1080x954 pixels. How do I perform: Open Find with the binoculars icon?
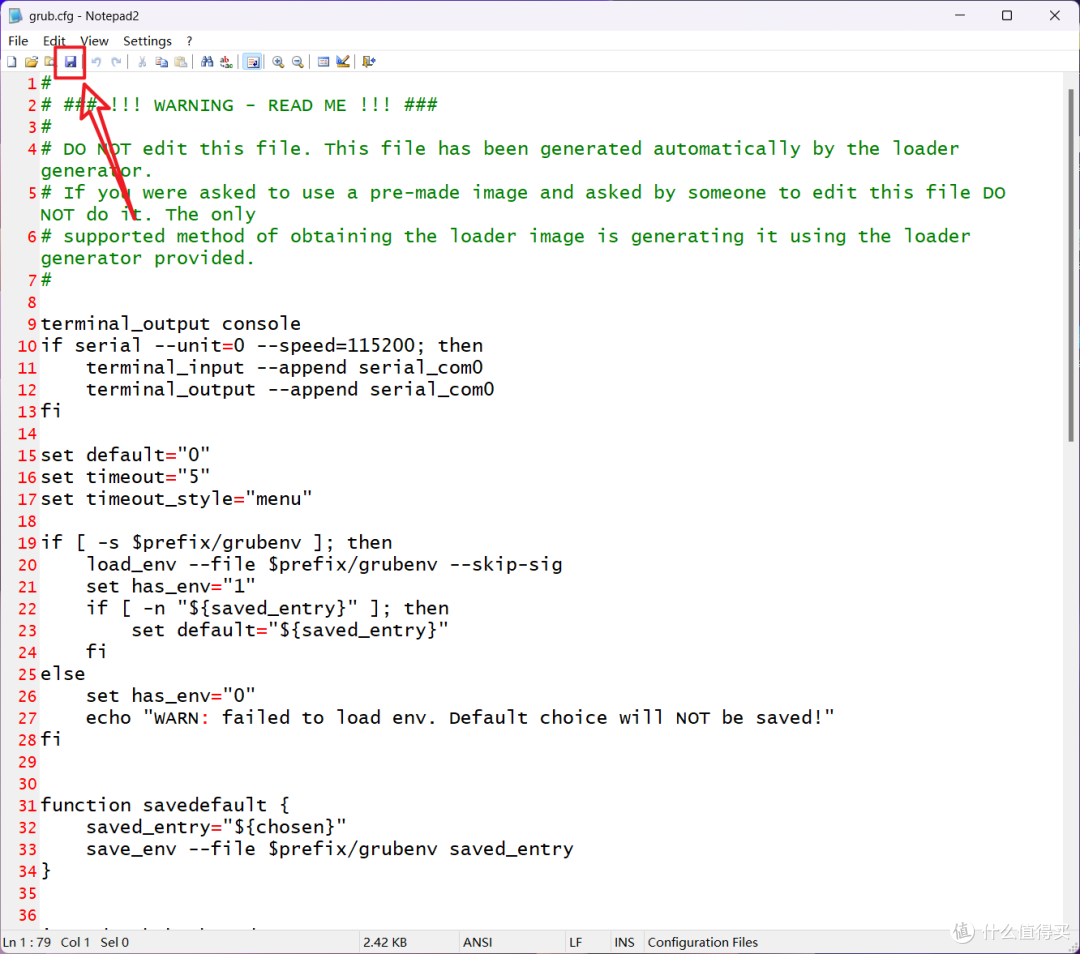(207, 62)
